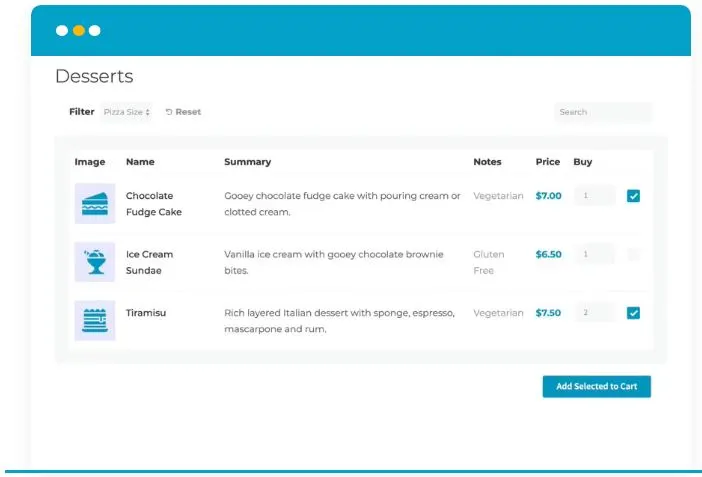Viewport: 702px width, 477px height.
Task: Click the Notes column header
Action: (x=487, y=162)
